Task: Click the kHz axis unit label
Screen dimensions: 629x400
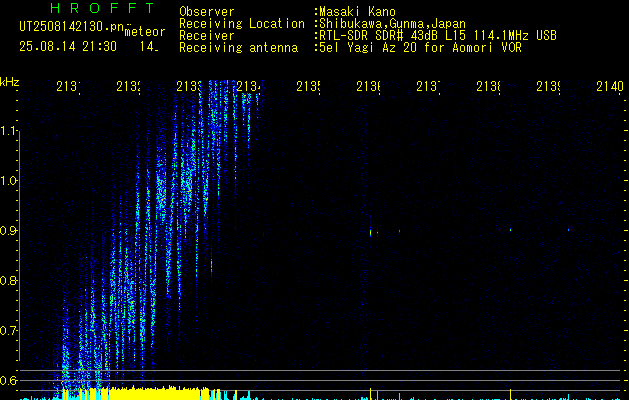Action: pos(9,82)
